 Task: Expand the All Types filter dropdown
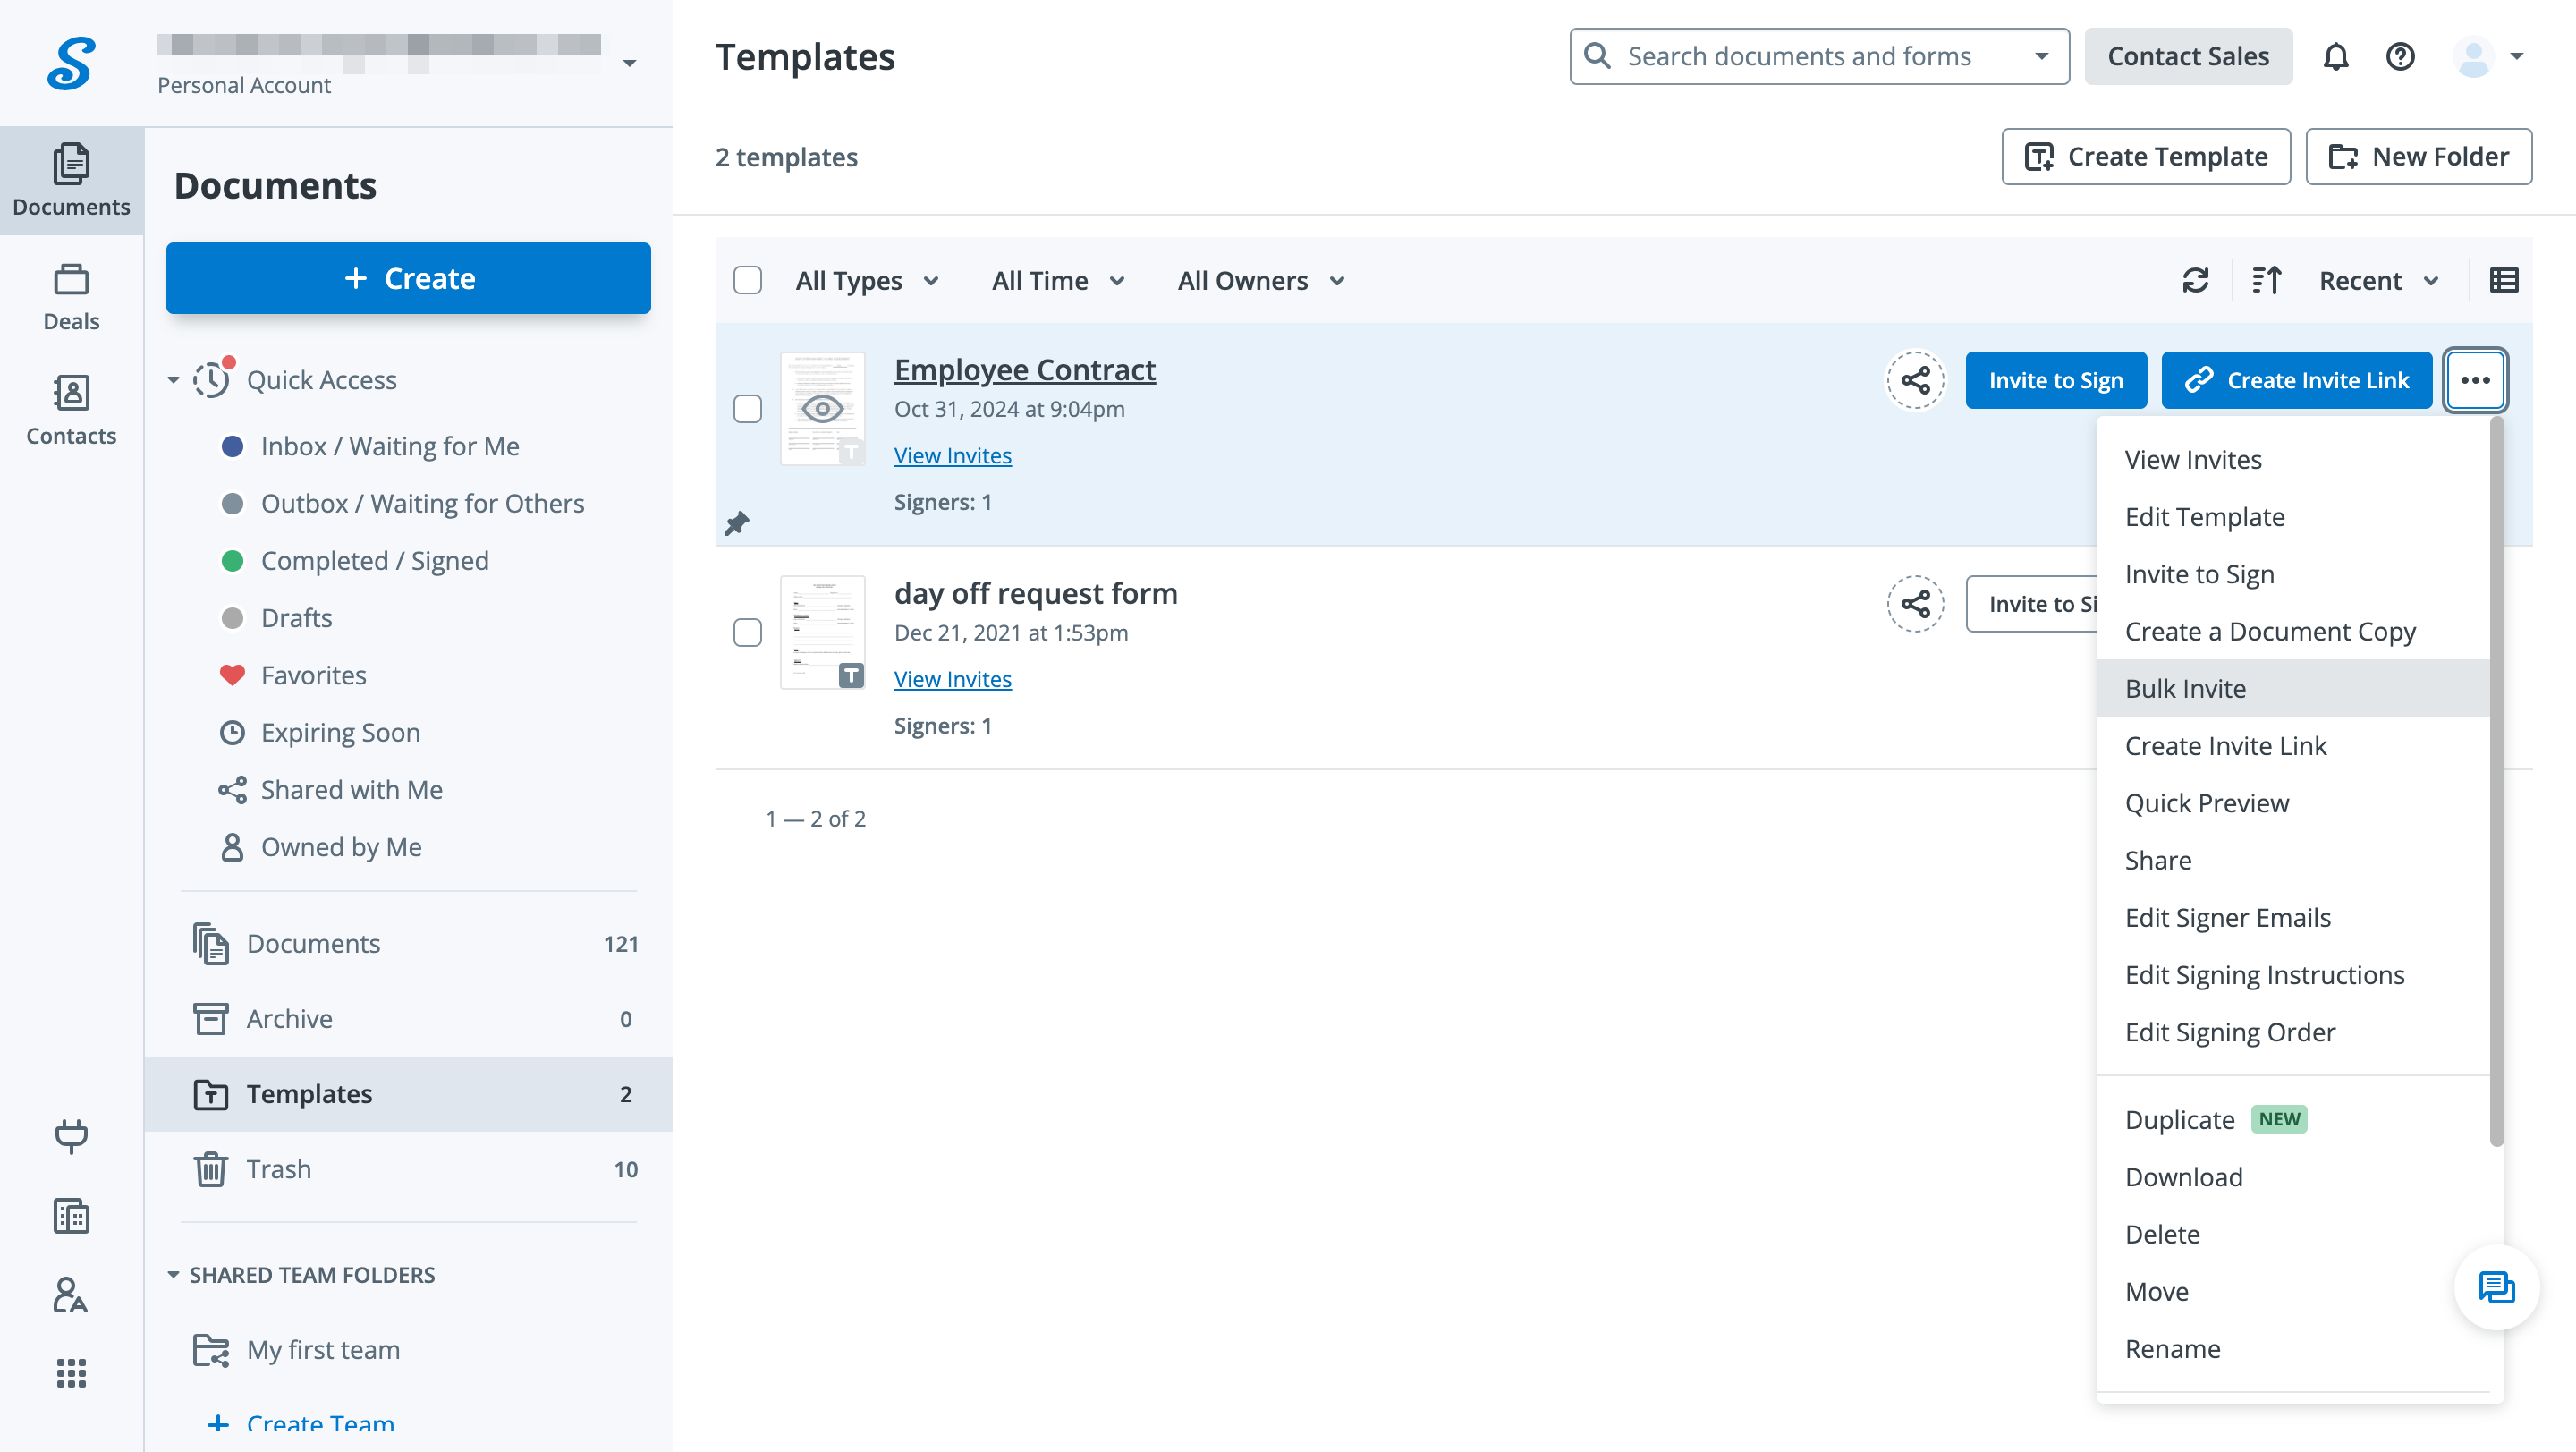pyautogui.click(x=866, y=281)
